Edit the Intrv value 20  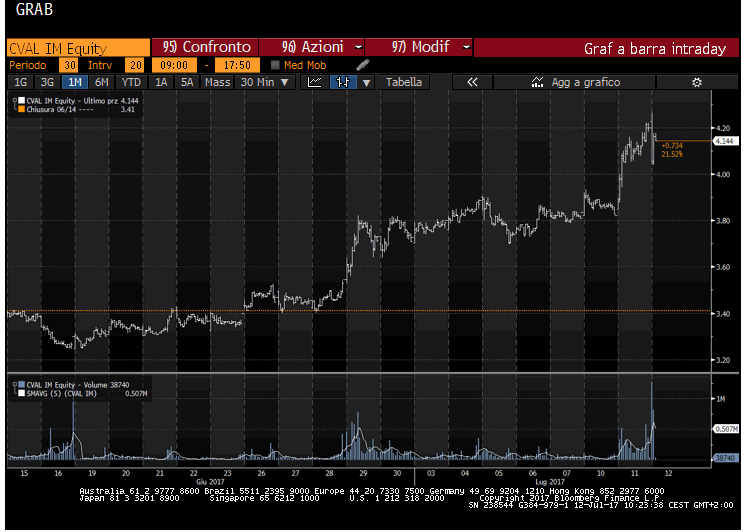136,65
